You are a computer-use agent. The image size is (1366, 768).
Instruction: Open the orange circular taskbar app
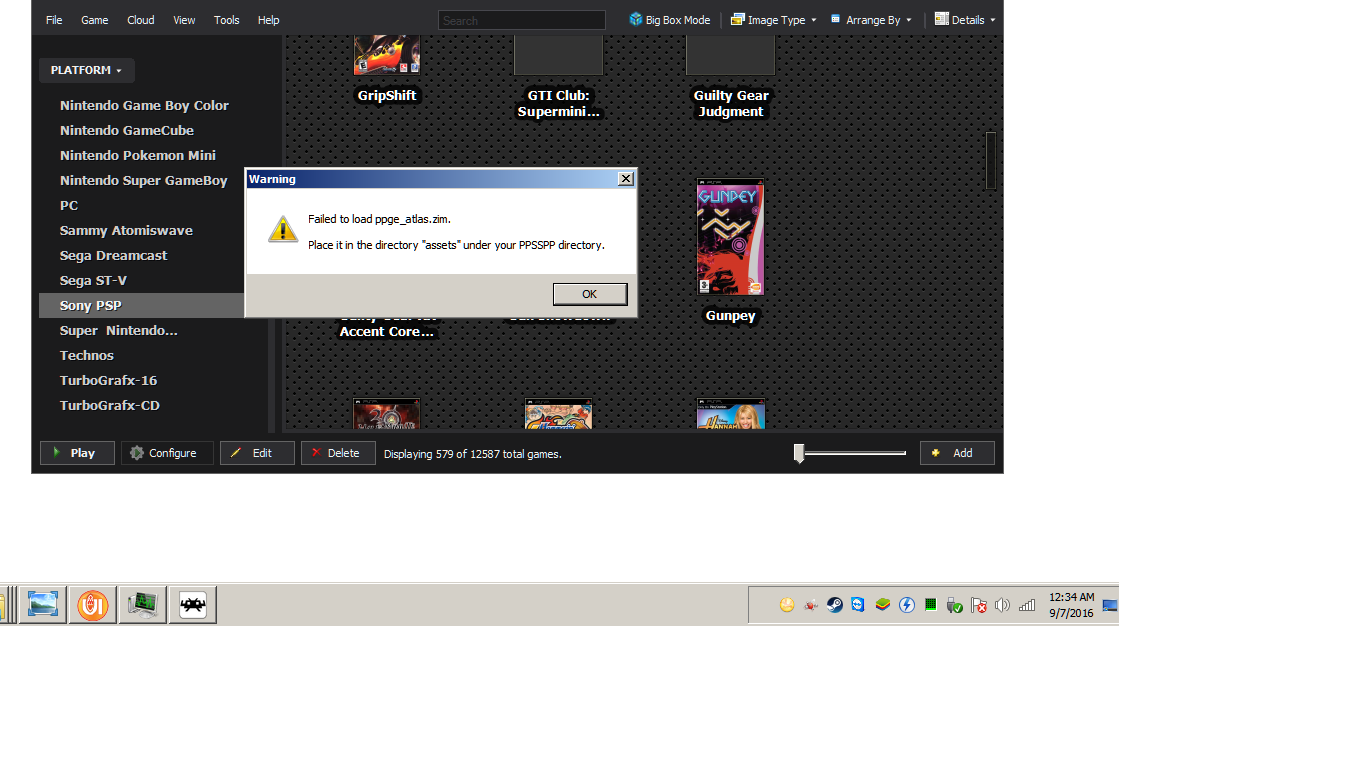point(93,605)
